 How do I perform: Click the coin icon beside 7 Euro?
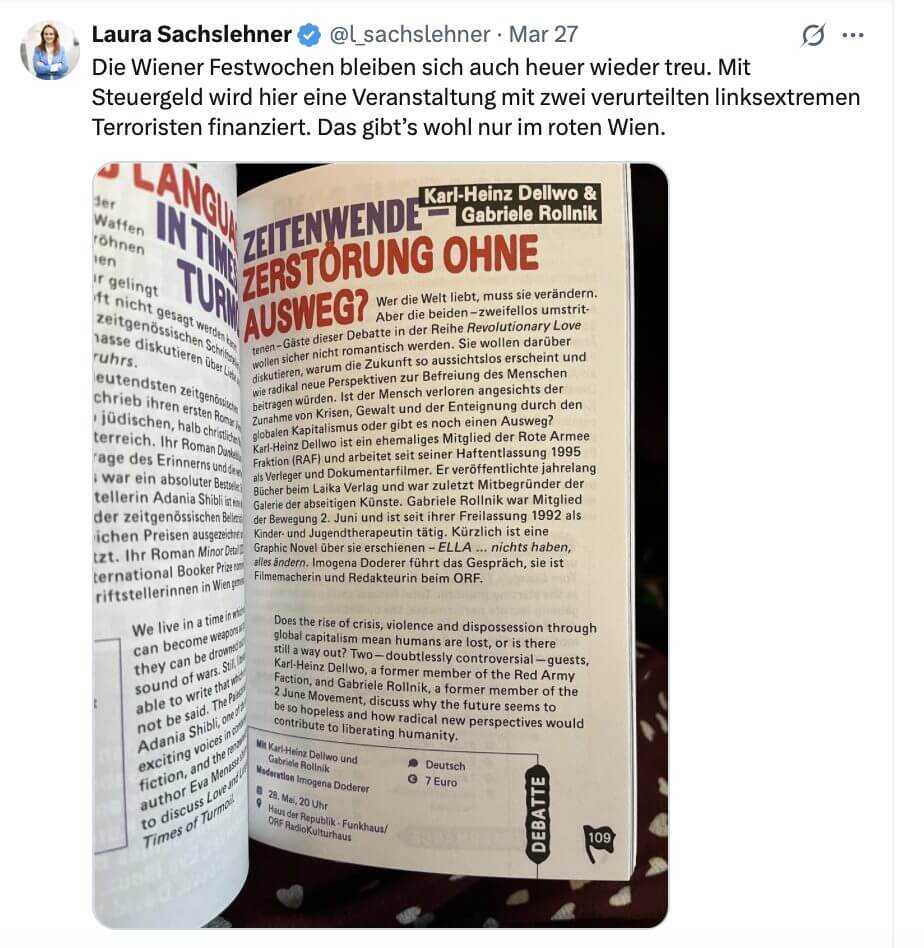coord(413,779)
